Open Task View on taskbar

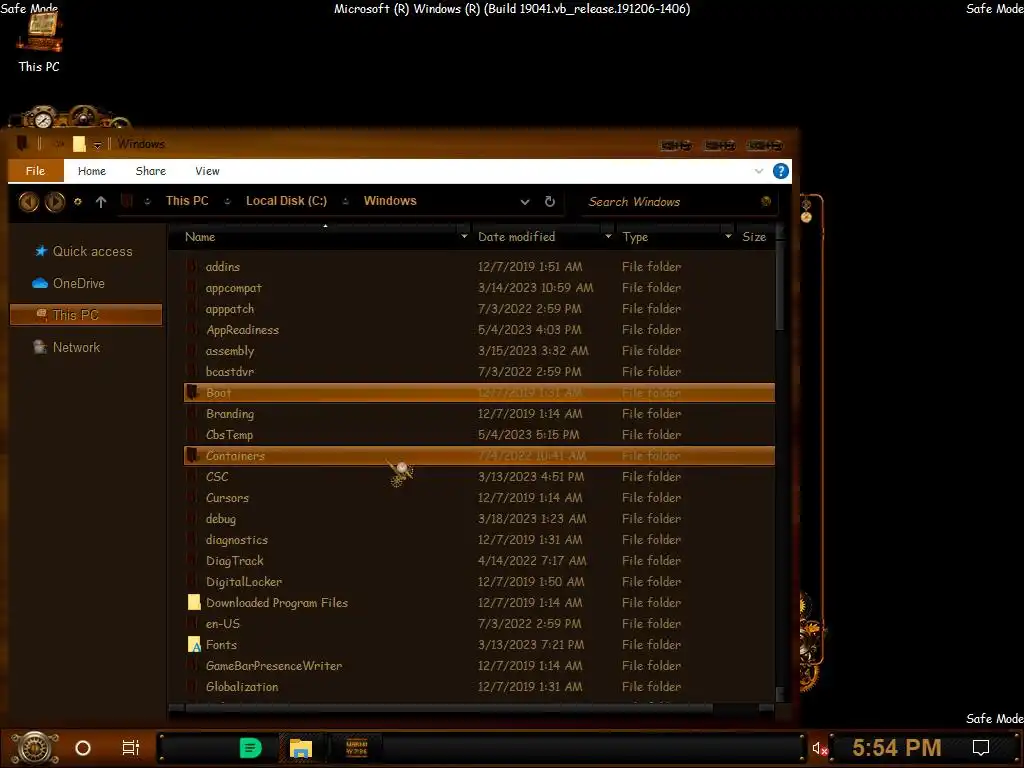tap(131, 748)
